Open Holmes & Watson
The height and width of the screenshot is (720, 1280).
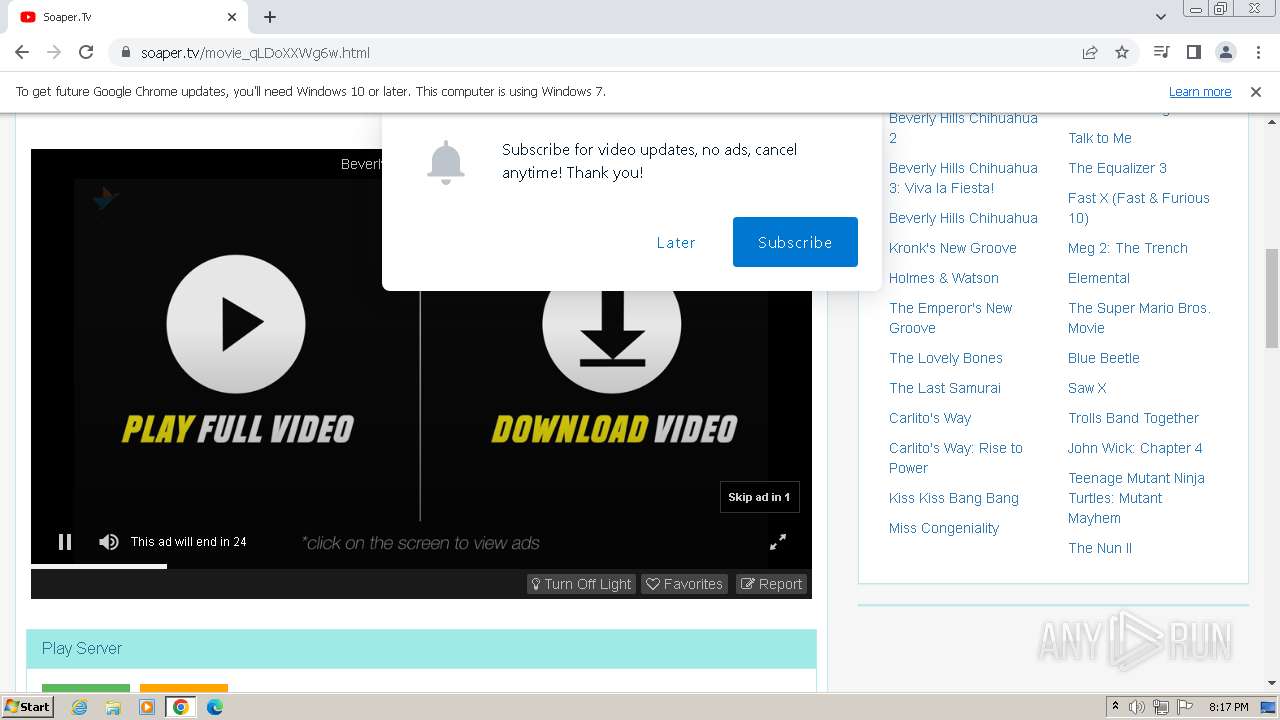(x=944, y=278)
